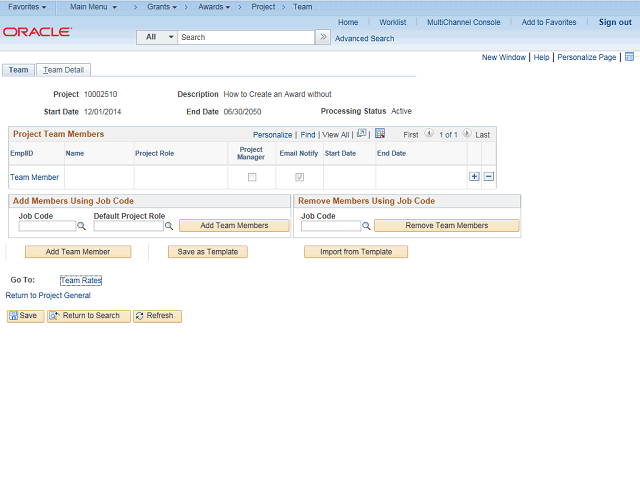640x480 pixels.
Task: Add a new row with plus icon
Action: coord(474,177)
